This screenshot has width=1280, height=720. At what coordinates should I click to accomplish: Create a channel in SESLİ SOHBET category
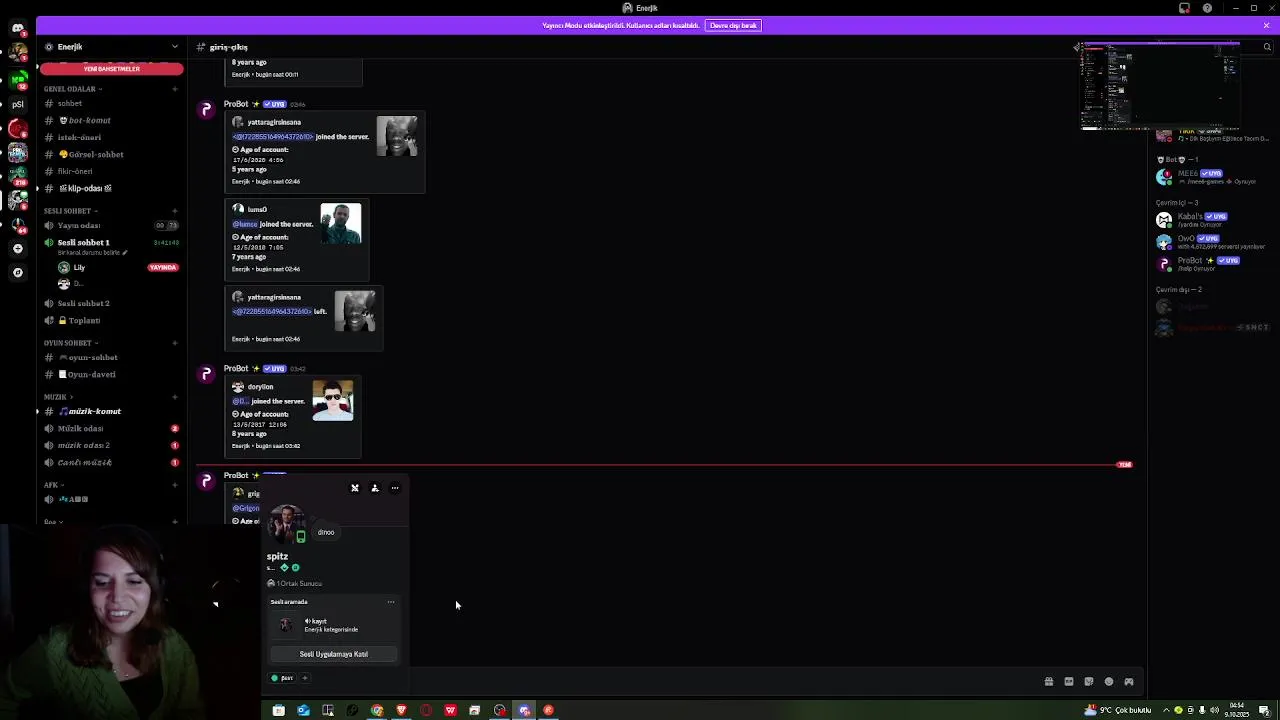click(174, 211)
